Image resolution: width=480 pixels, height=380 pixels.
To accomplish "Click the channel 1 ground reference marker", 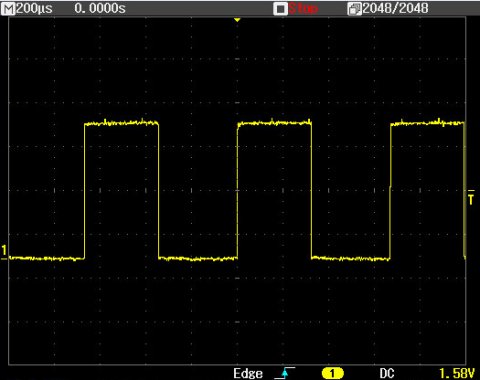I will (x=4, y=252).
